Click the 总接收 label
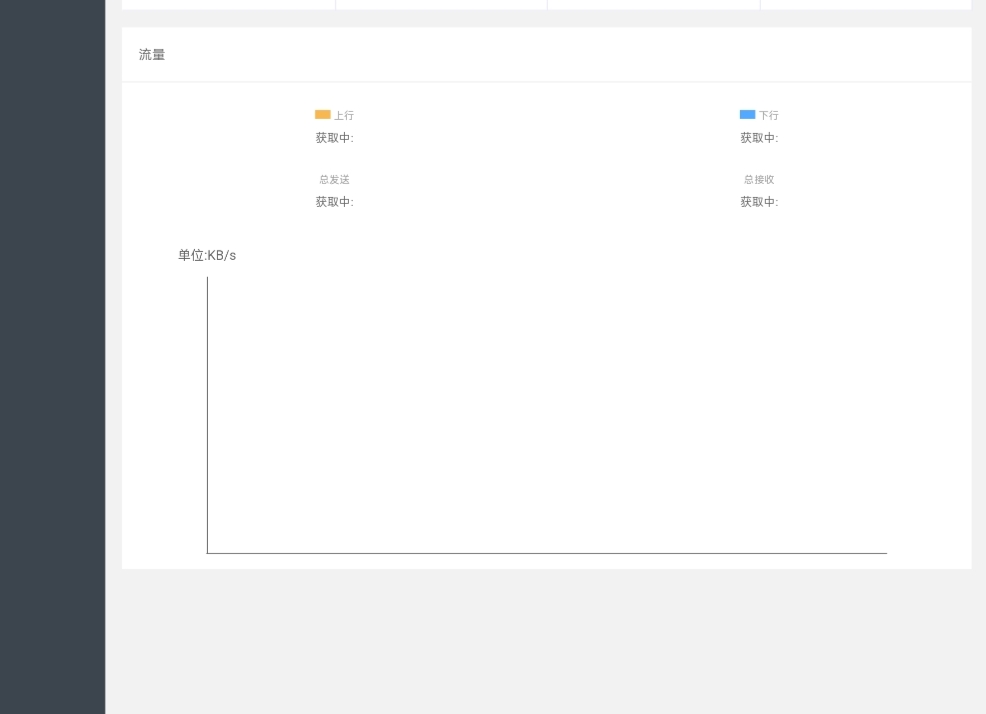Image resolution: width=986 pixels, height=714 pixels. click(759, 179)
